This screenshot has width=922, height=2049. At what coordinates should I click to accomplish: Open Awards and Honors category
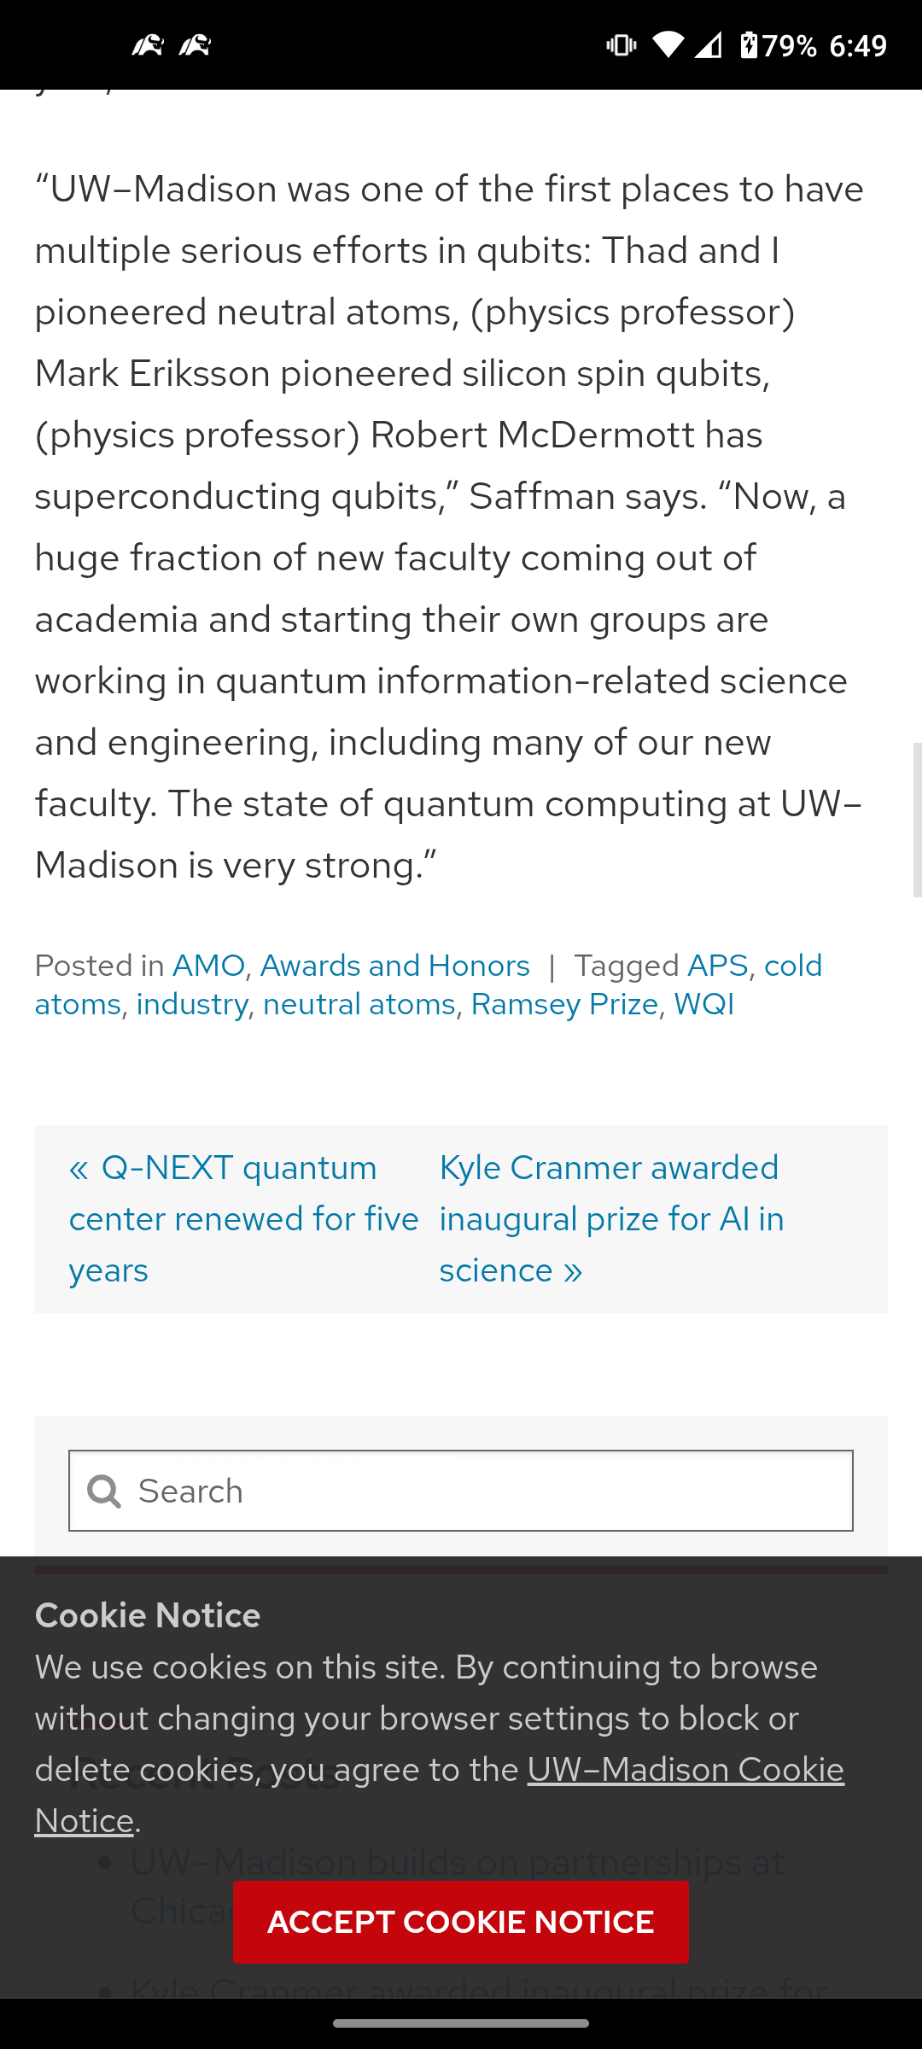pyautogui.click(x=395, y=965)
